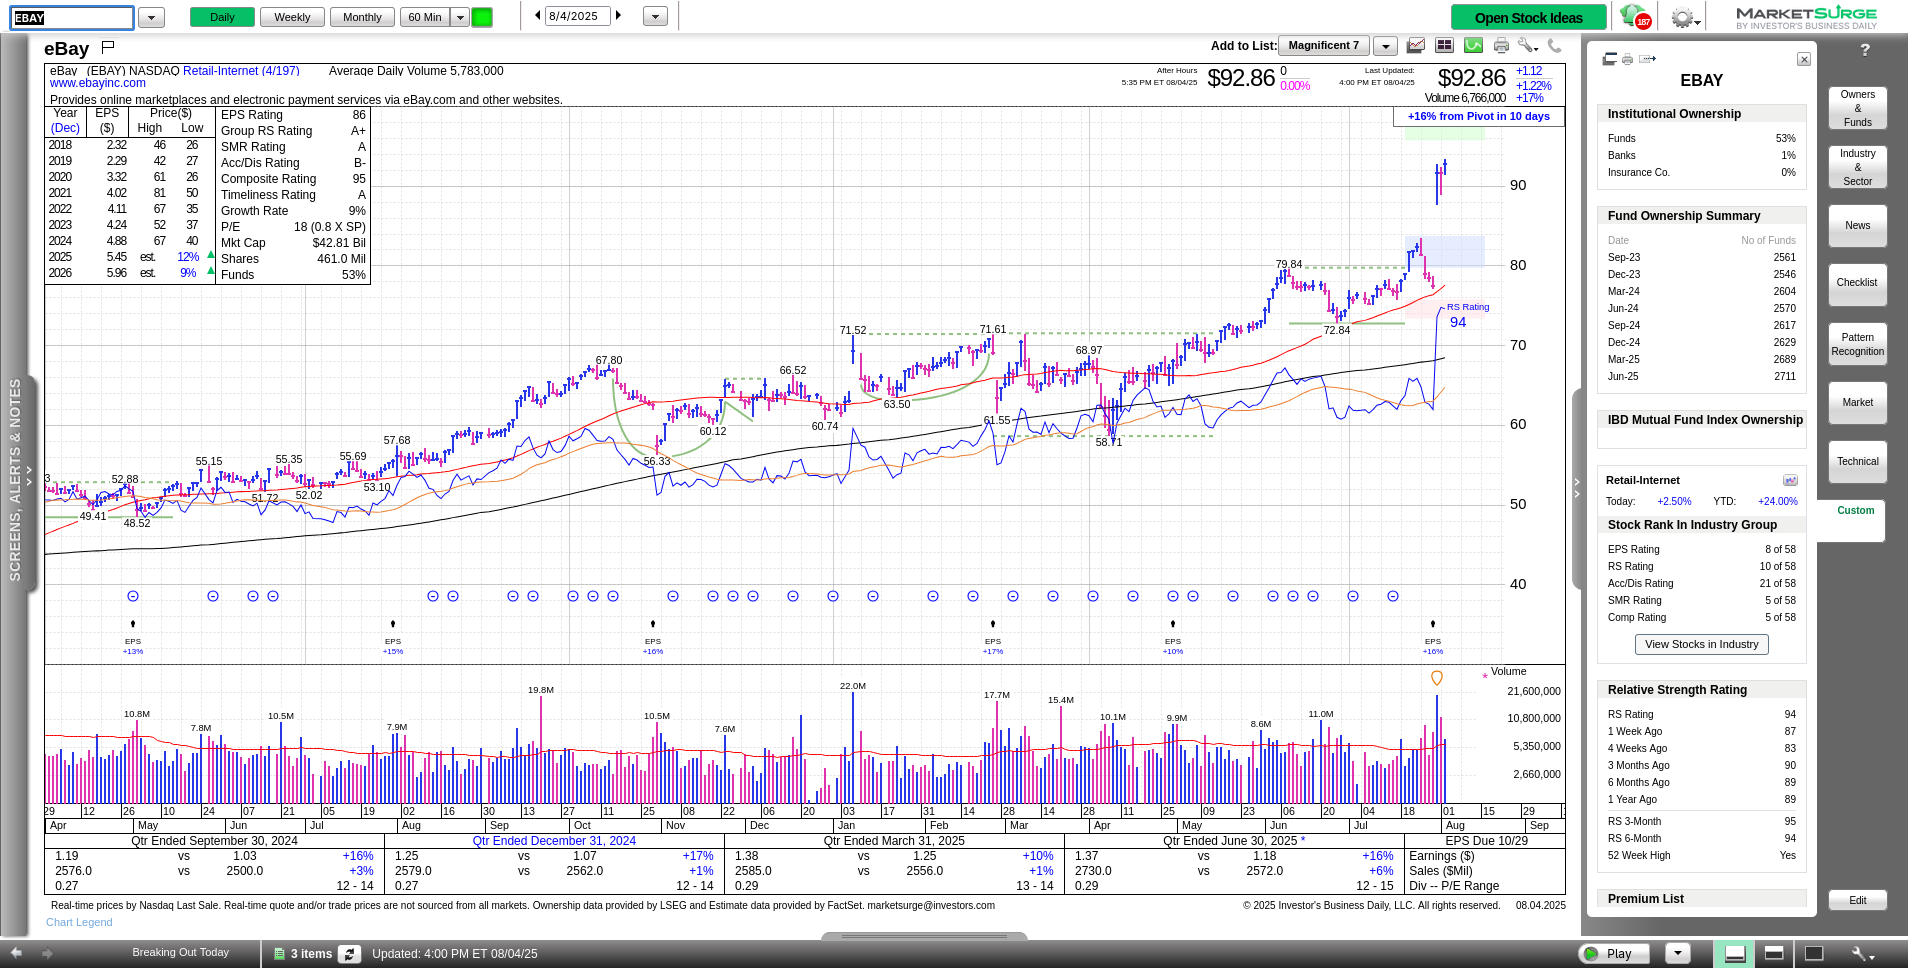Click the panel window icon above EBAY
The height and width of the screenshot is (968, 1912).
(x=1609, y=59)
